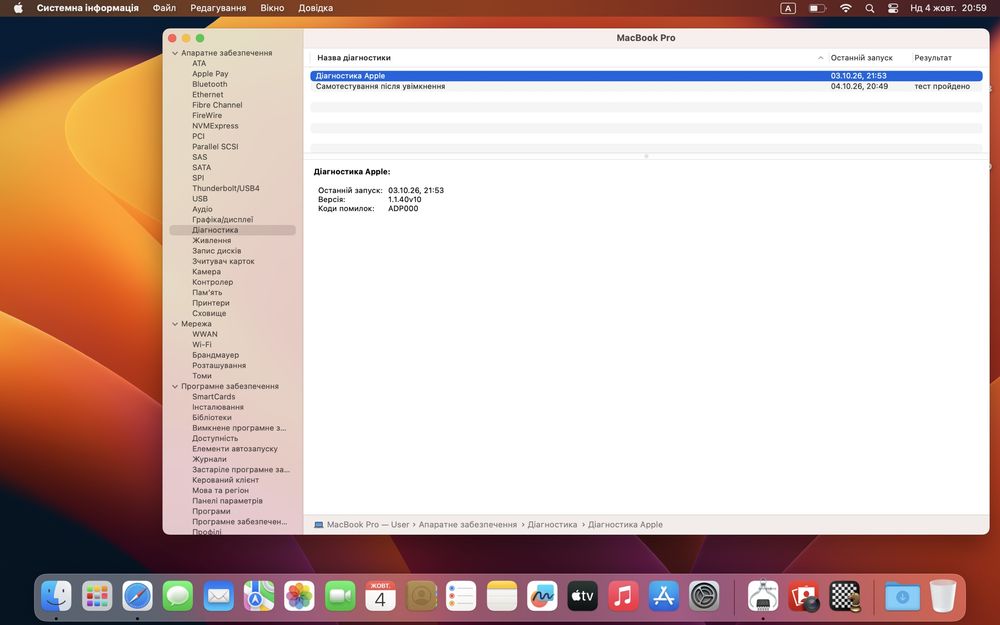This screenshot has height=625, width=1000.
Task: Switch keyboard input source indicator
Action: pos(788,8)
